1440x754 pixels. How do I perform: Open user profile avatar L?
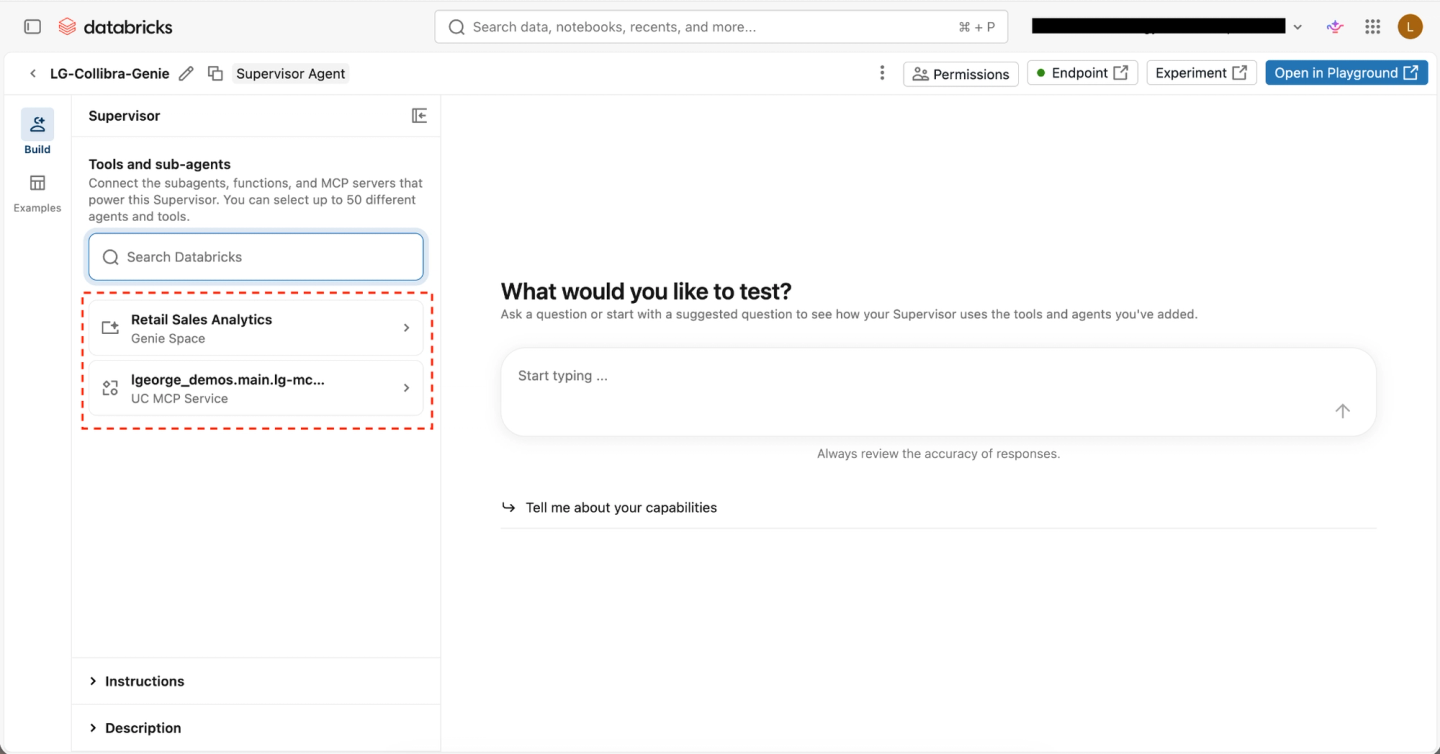point(1410,27)
